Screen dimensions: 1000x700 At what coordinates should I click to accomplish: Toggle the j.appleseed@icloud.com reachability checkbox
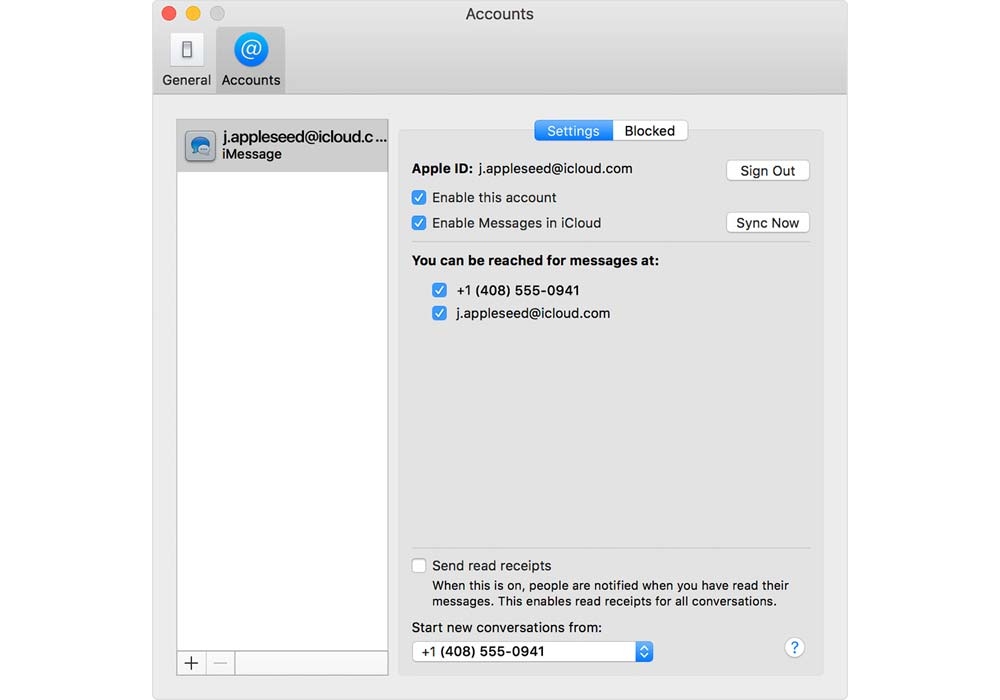439,313
